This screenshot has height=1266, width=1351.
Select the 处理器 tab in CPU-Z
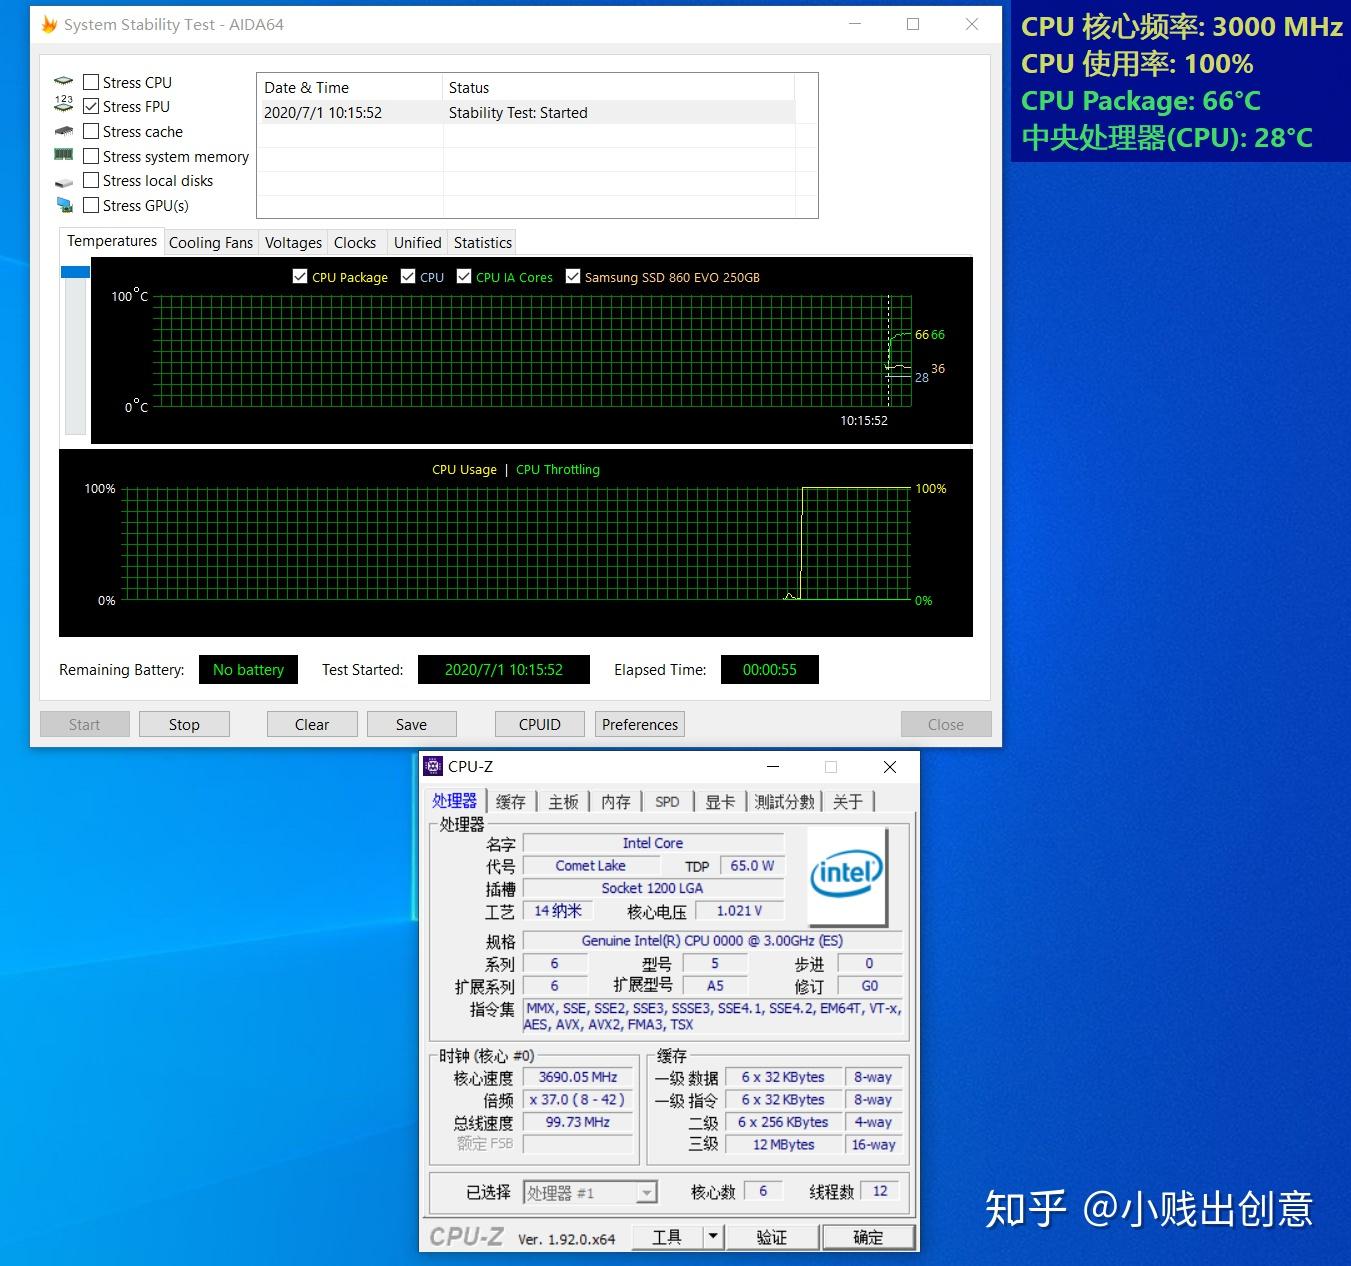(x=455, y=801)
